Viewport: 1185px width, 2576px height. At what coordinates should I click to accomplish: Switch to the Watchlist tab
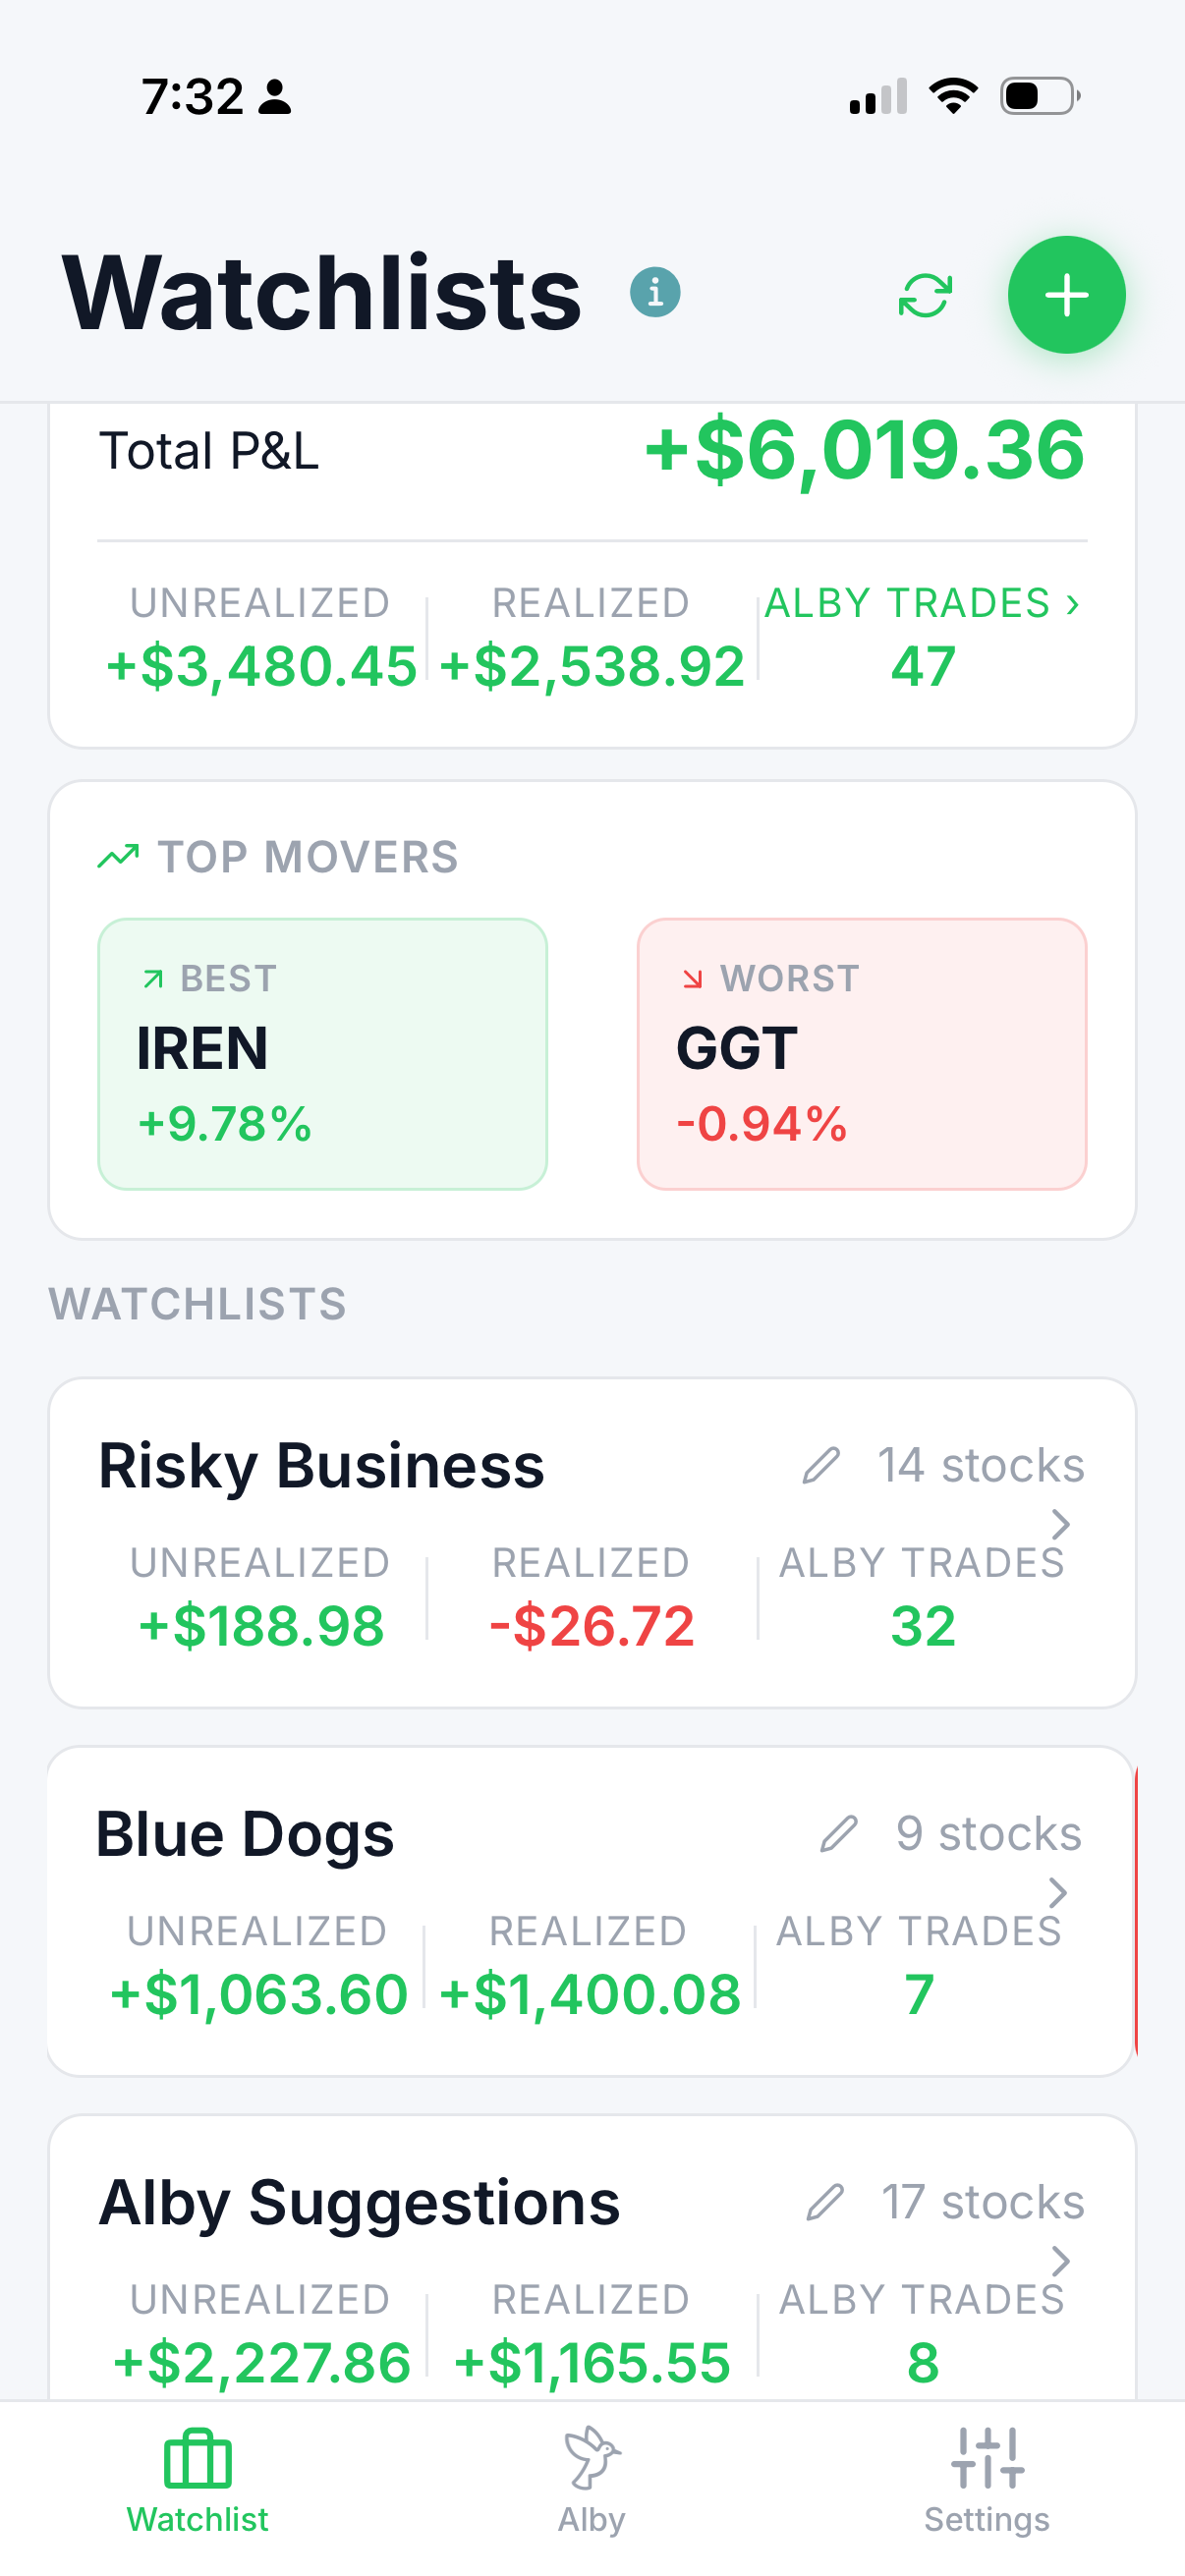point(197,2480)
